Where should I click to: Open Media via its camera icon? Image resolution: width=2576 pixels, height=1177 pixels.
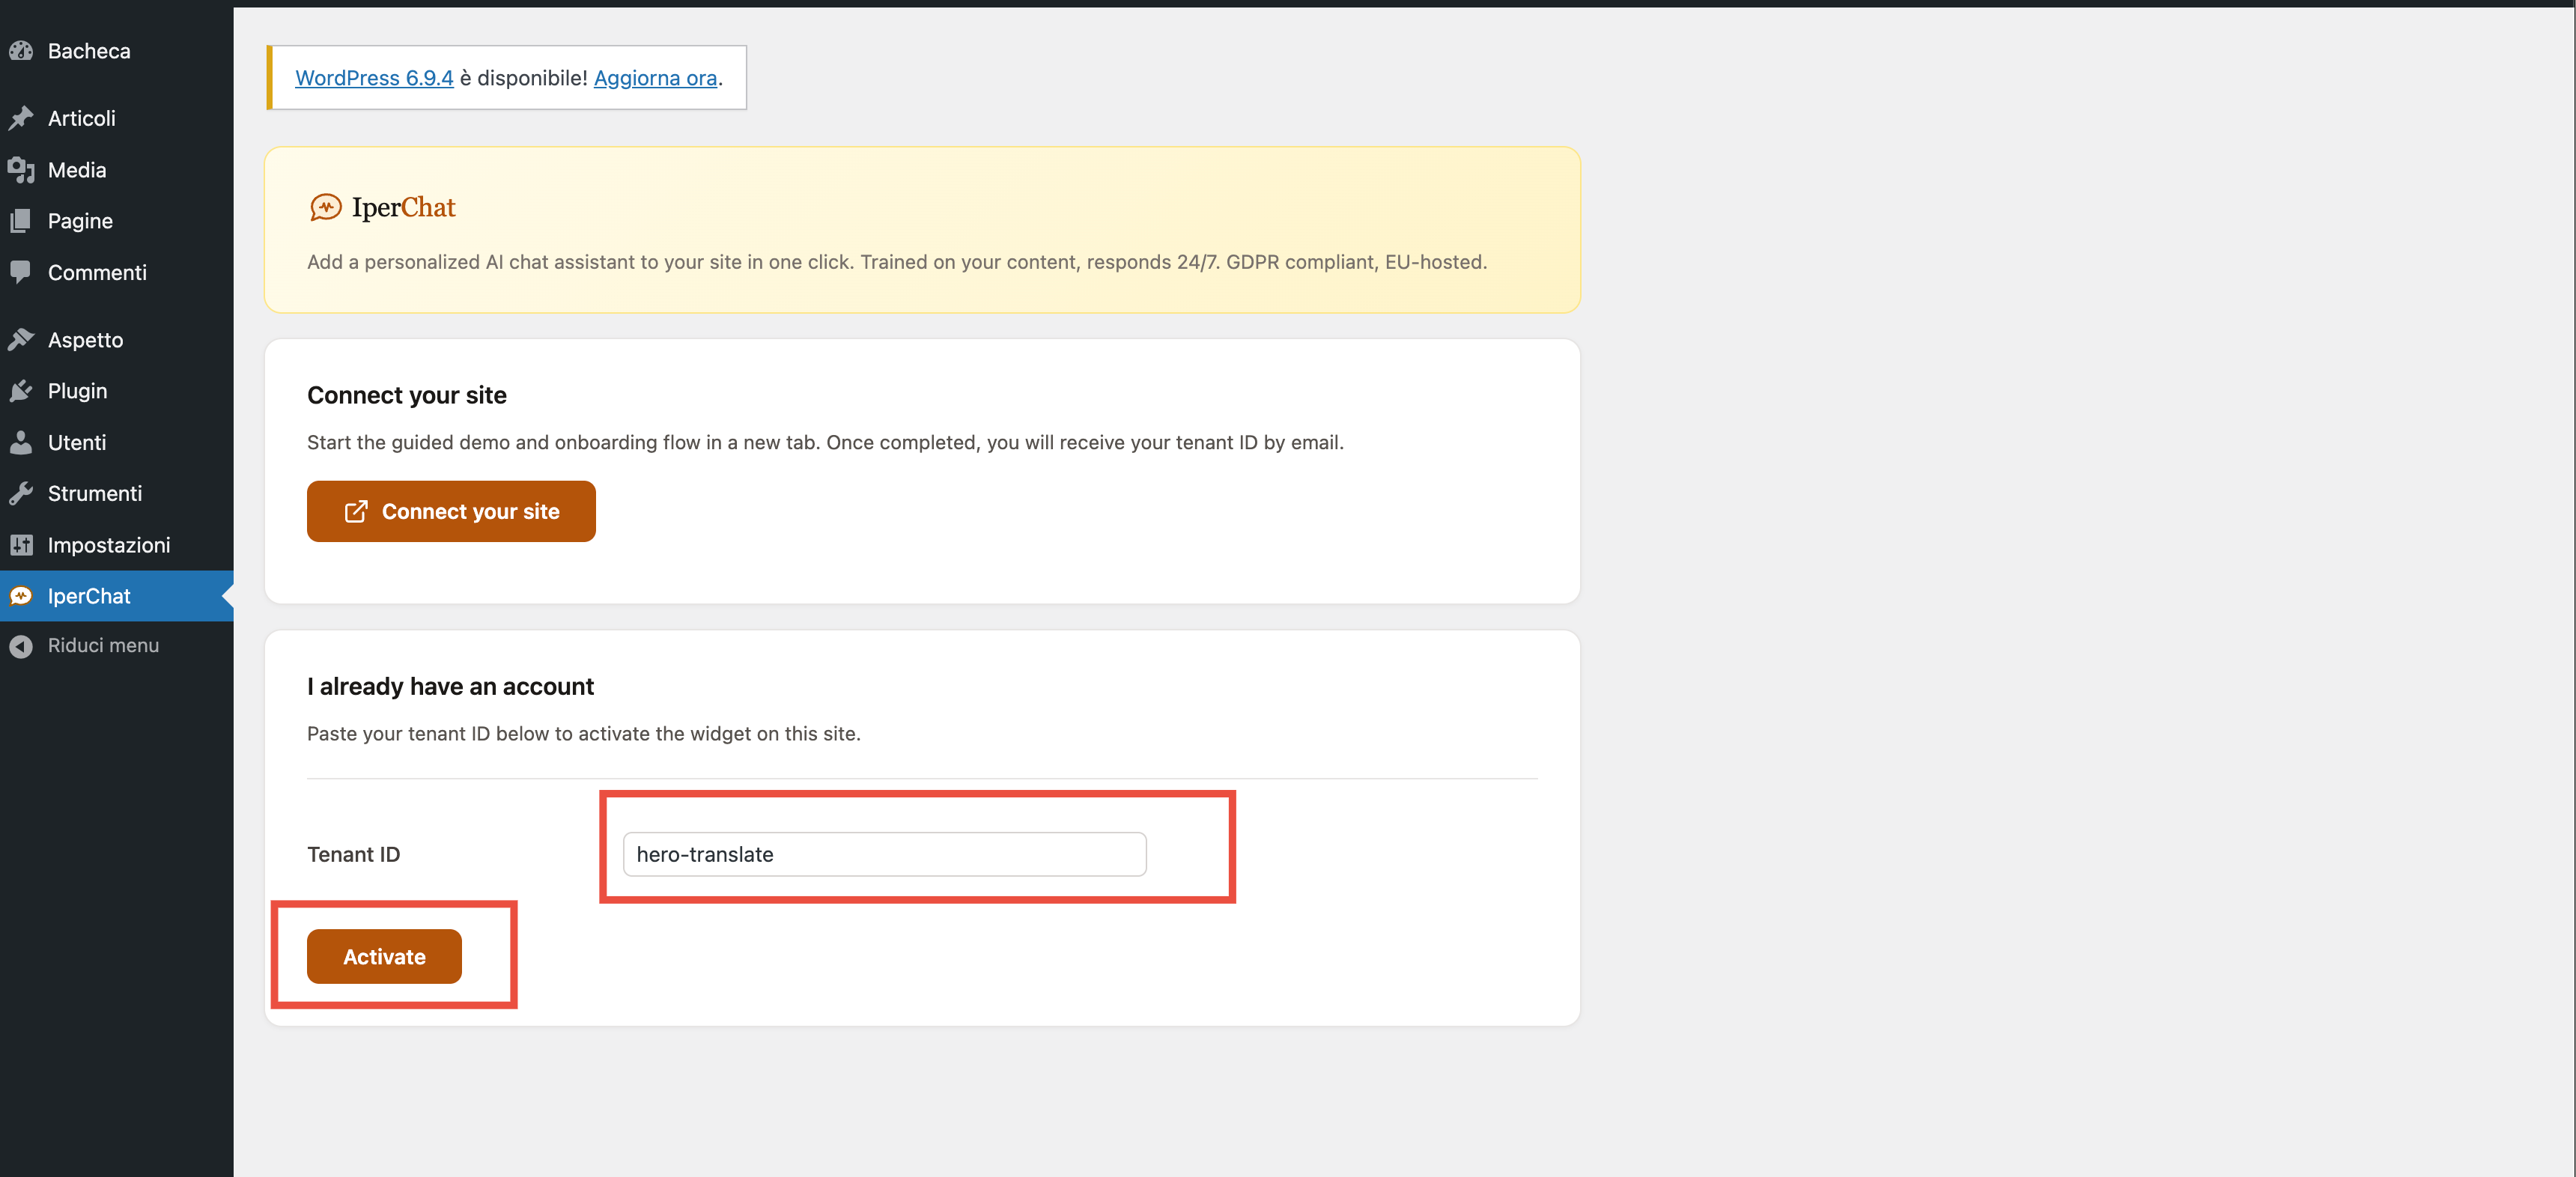tap(22, 169)
